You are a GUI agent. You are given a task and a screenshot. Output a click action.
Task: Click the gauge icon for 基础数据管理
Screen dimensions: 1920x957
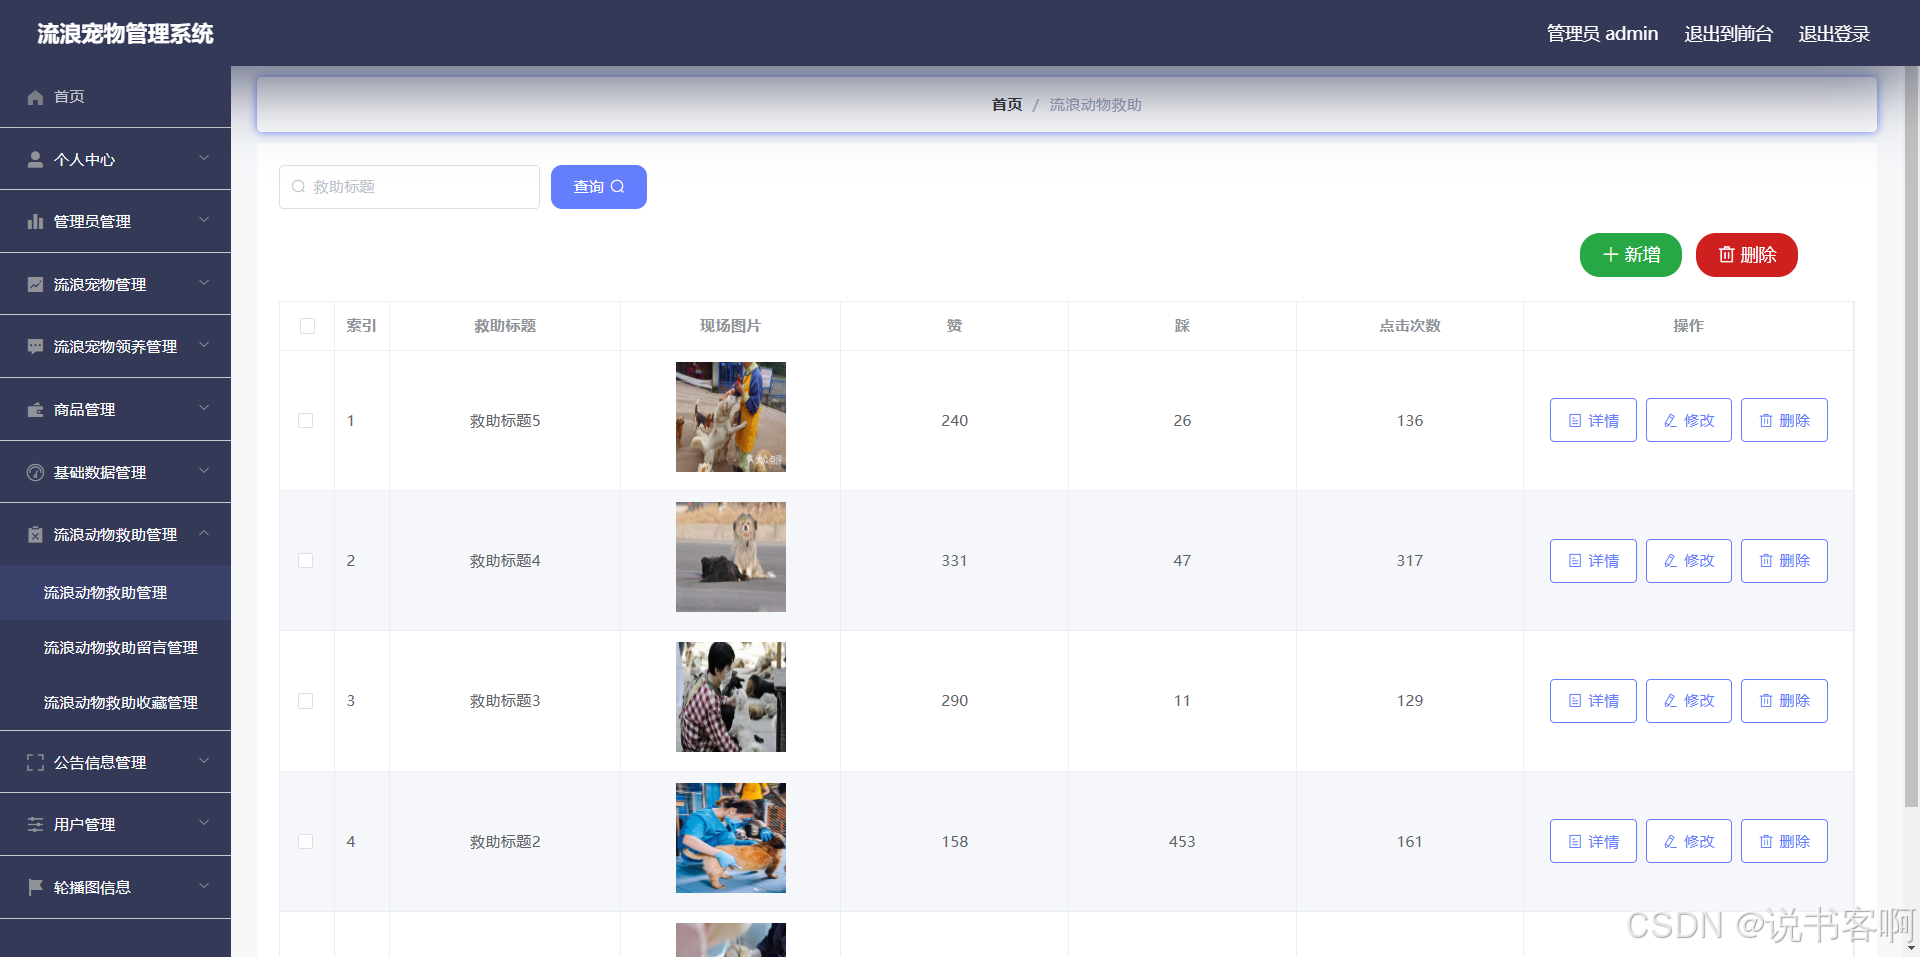(x=35, y=472)
